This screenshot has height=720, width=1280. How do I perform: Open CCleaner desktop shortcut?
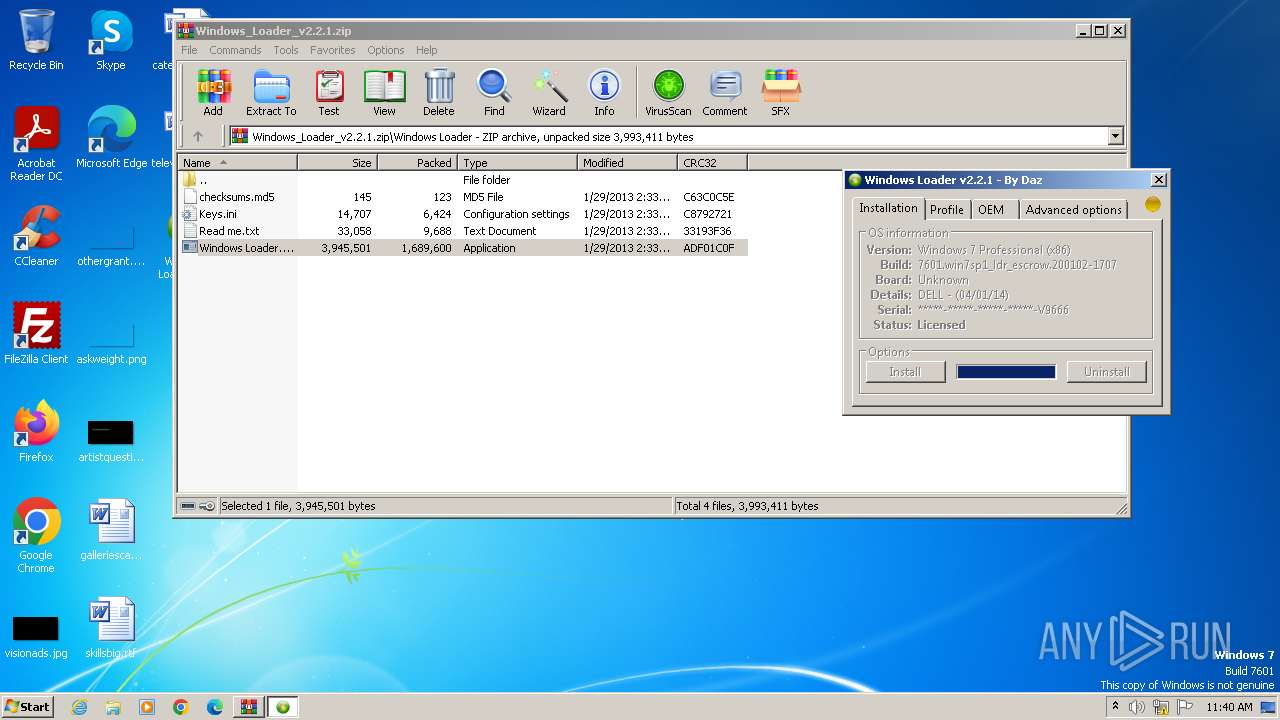pos(36,235)
